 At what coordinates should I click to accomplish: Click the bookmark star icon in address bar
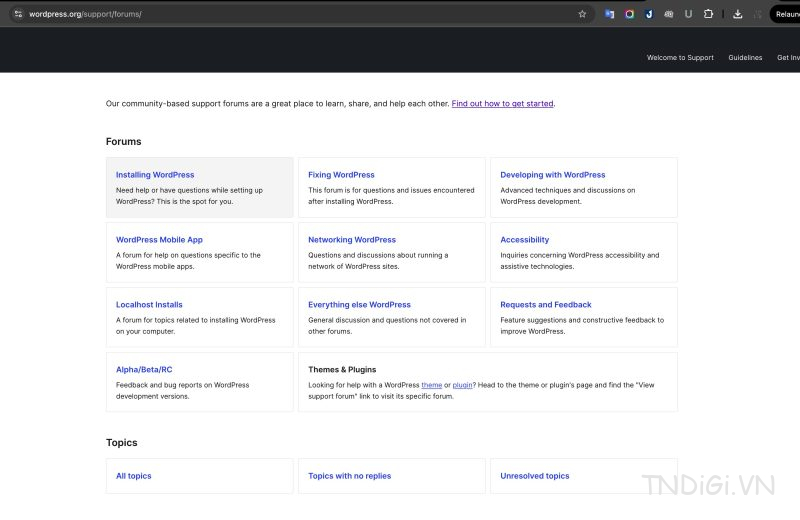582,14
